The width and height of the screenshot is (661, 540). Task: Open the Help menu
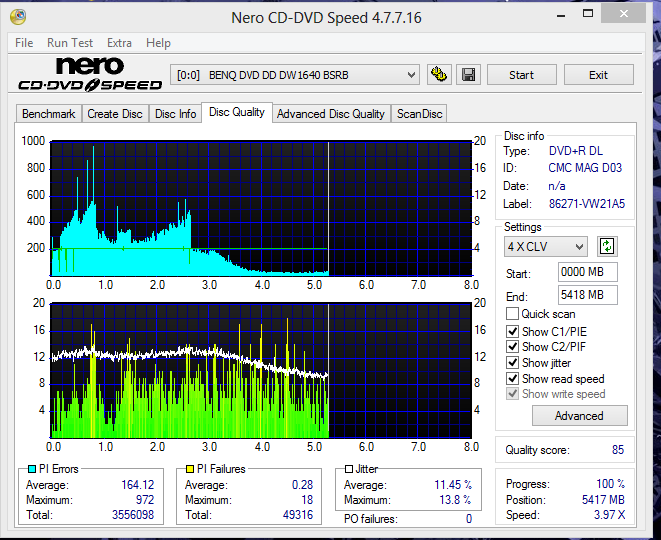(x=158, y=43)
